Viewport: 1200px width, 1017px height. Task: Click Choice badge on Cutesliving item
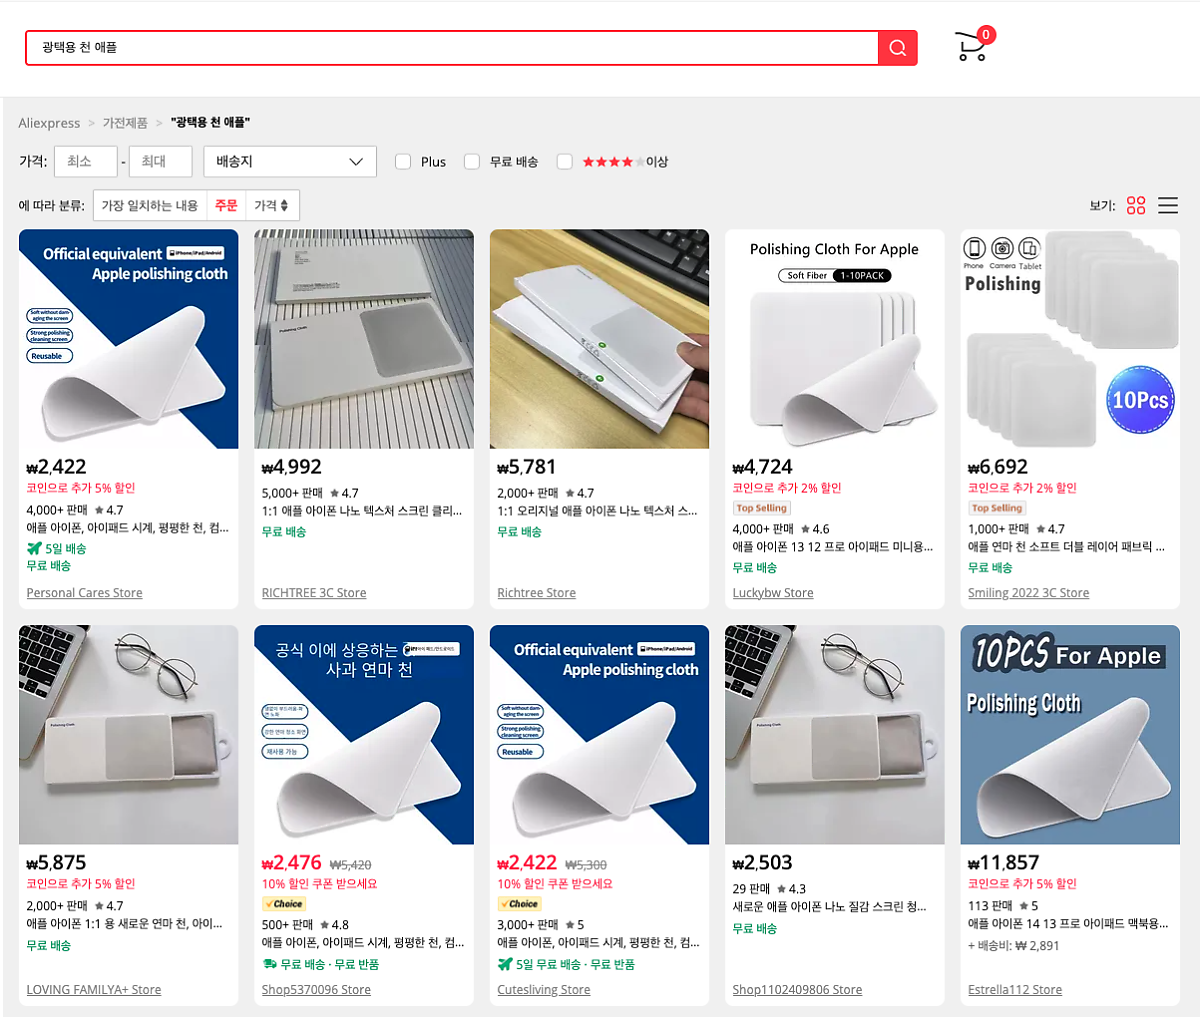click(519, 904)
